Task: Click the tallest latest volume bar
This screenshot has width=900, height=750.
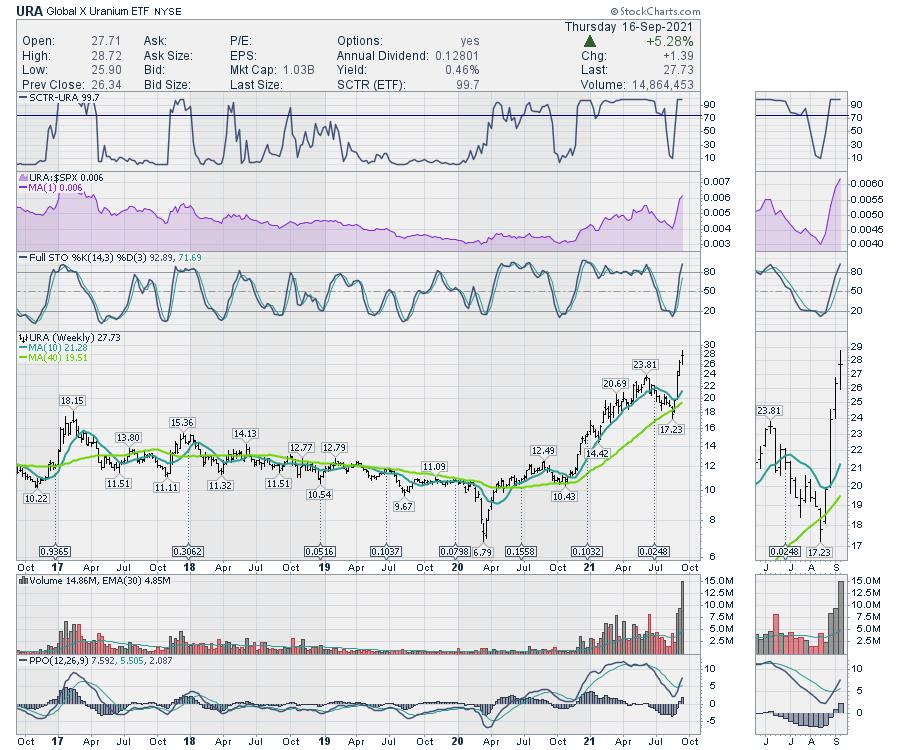Action: tap(682, 618)
